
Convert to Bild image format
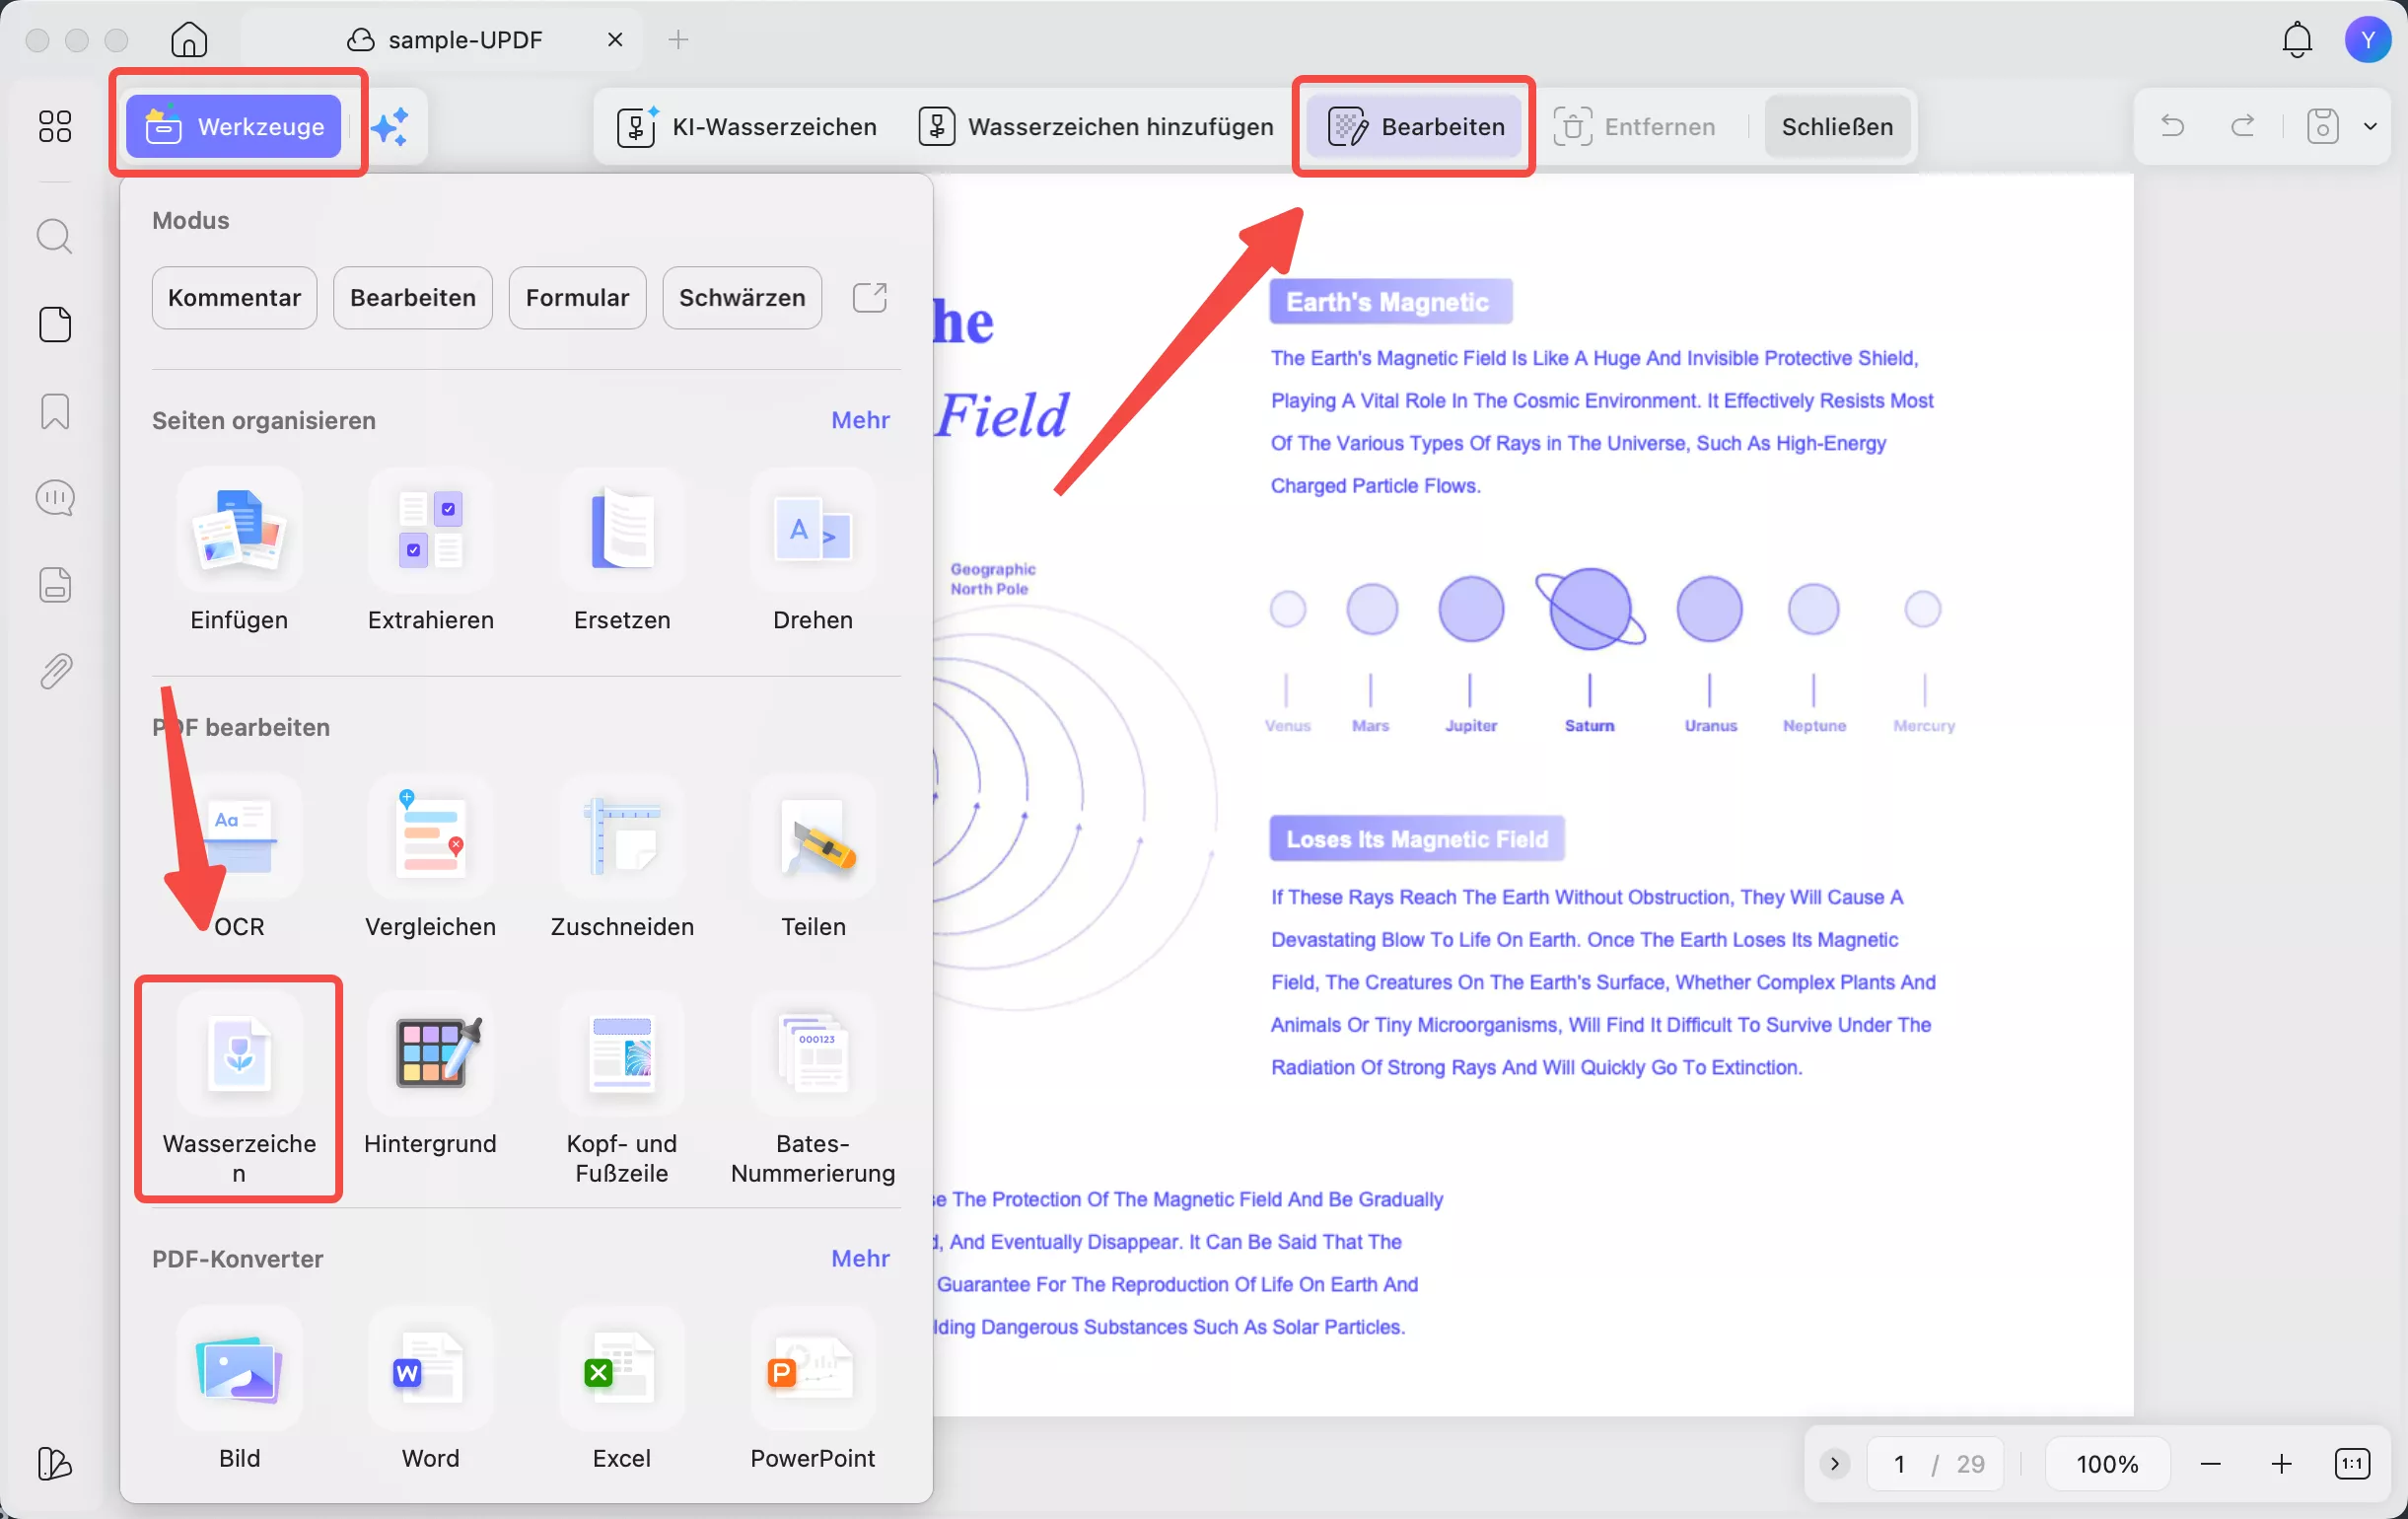239,1390
